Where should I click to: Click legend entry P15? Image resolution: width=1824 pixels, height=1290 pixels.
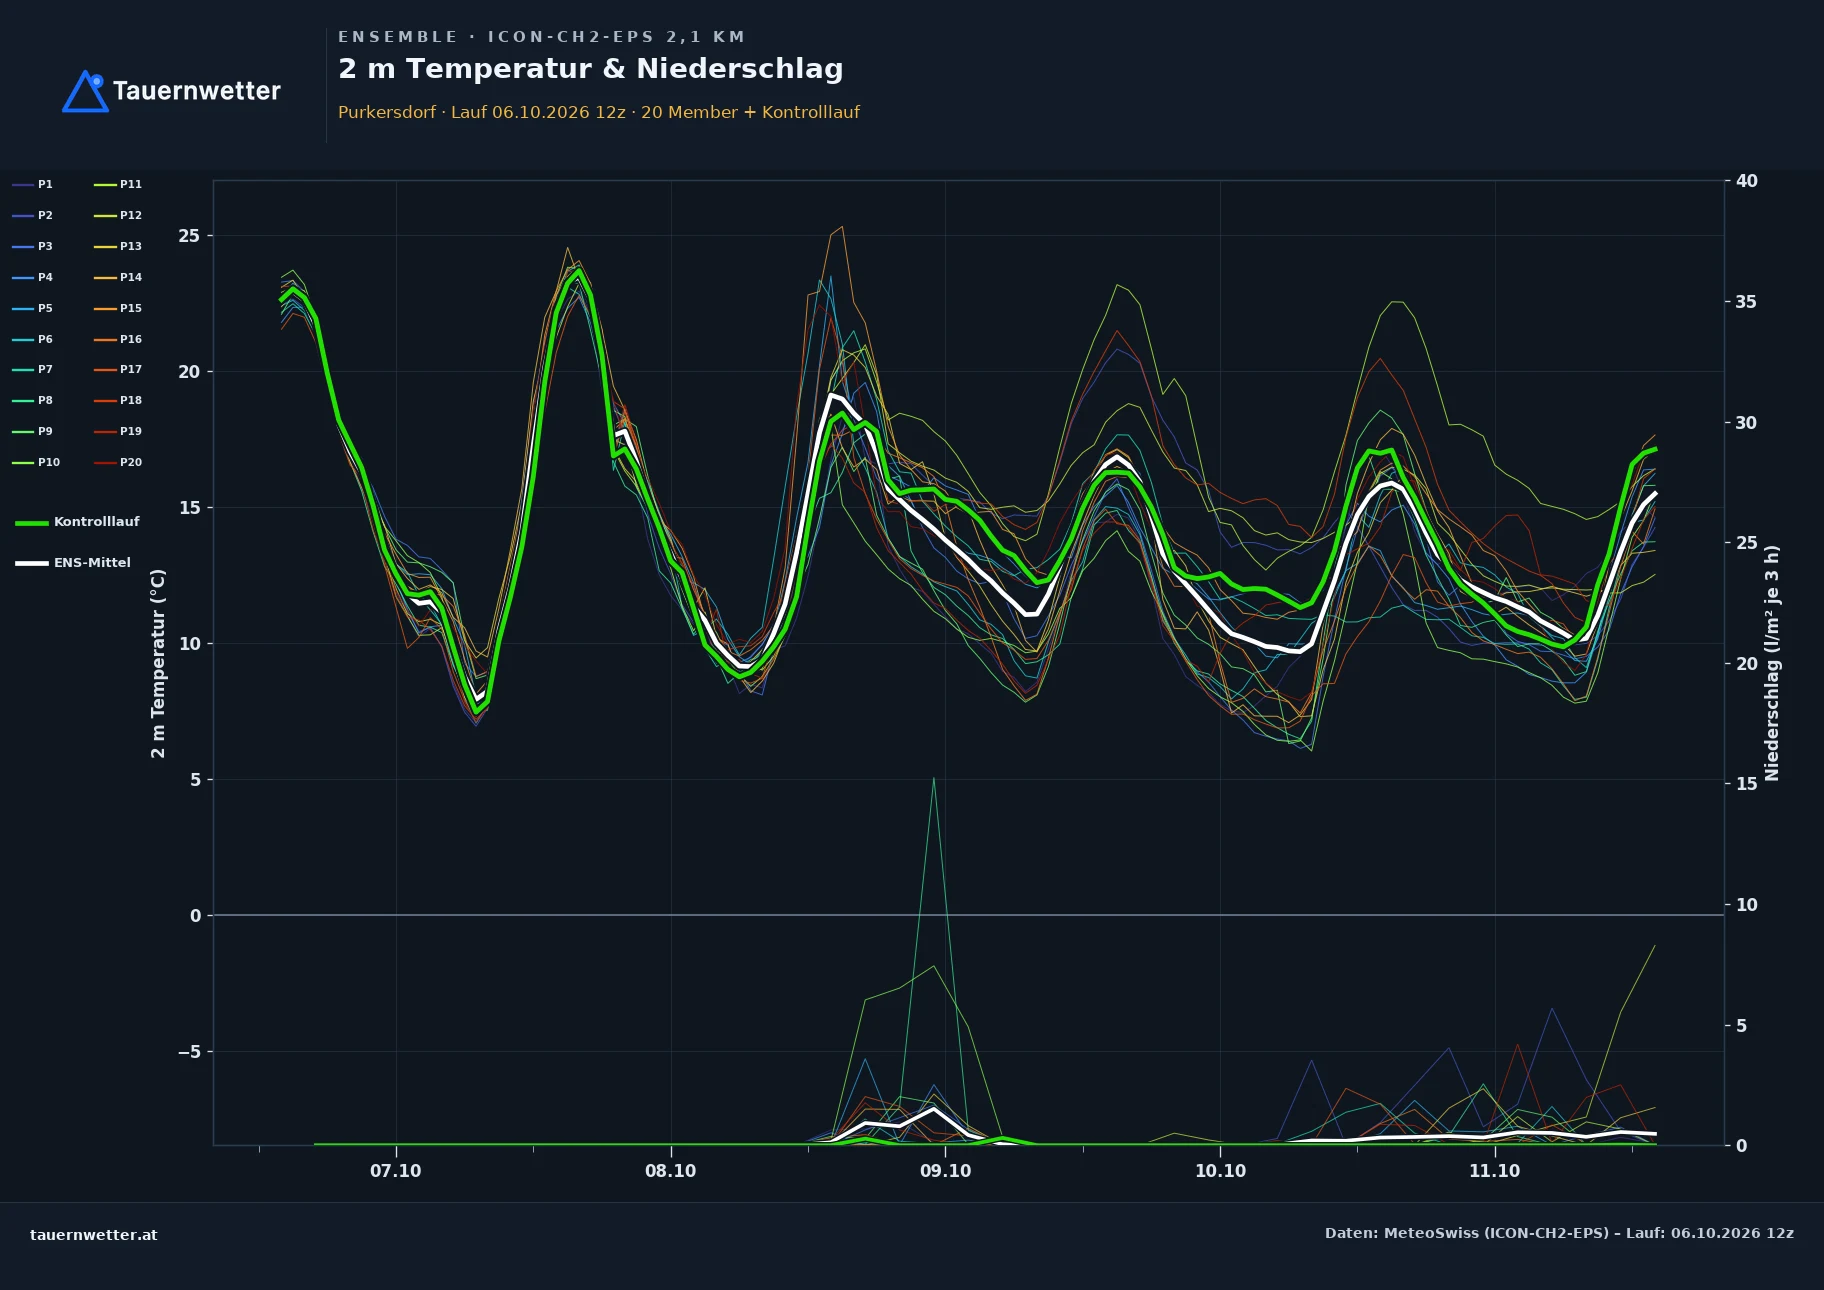[x=118, y=308]
